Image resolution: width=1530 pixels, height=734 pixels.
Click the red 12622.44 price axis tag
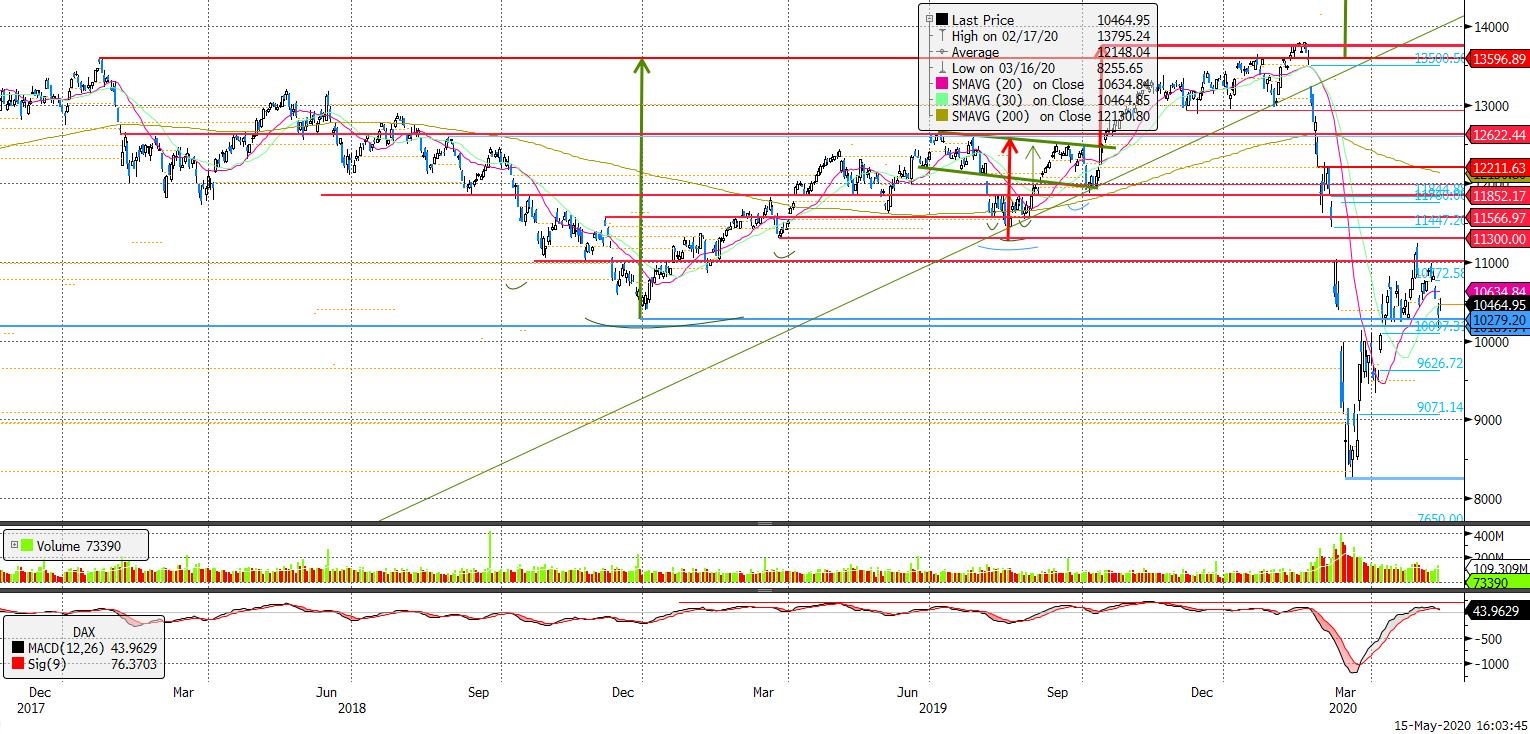click(1496, 134)
